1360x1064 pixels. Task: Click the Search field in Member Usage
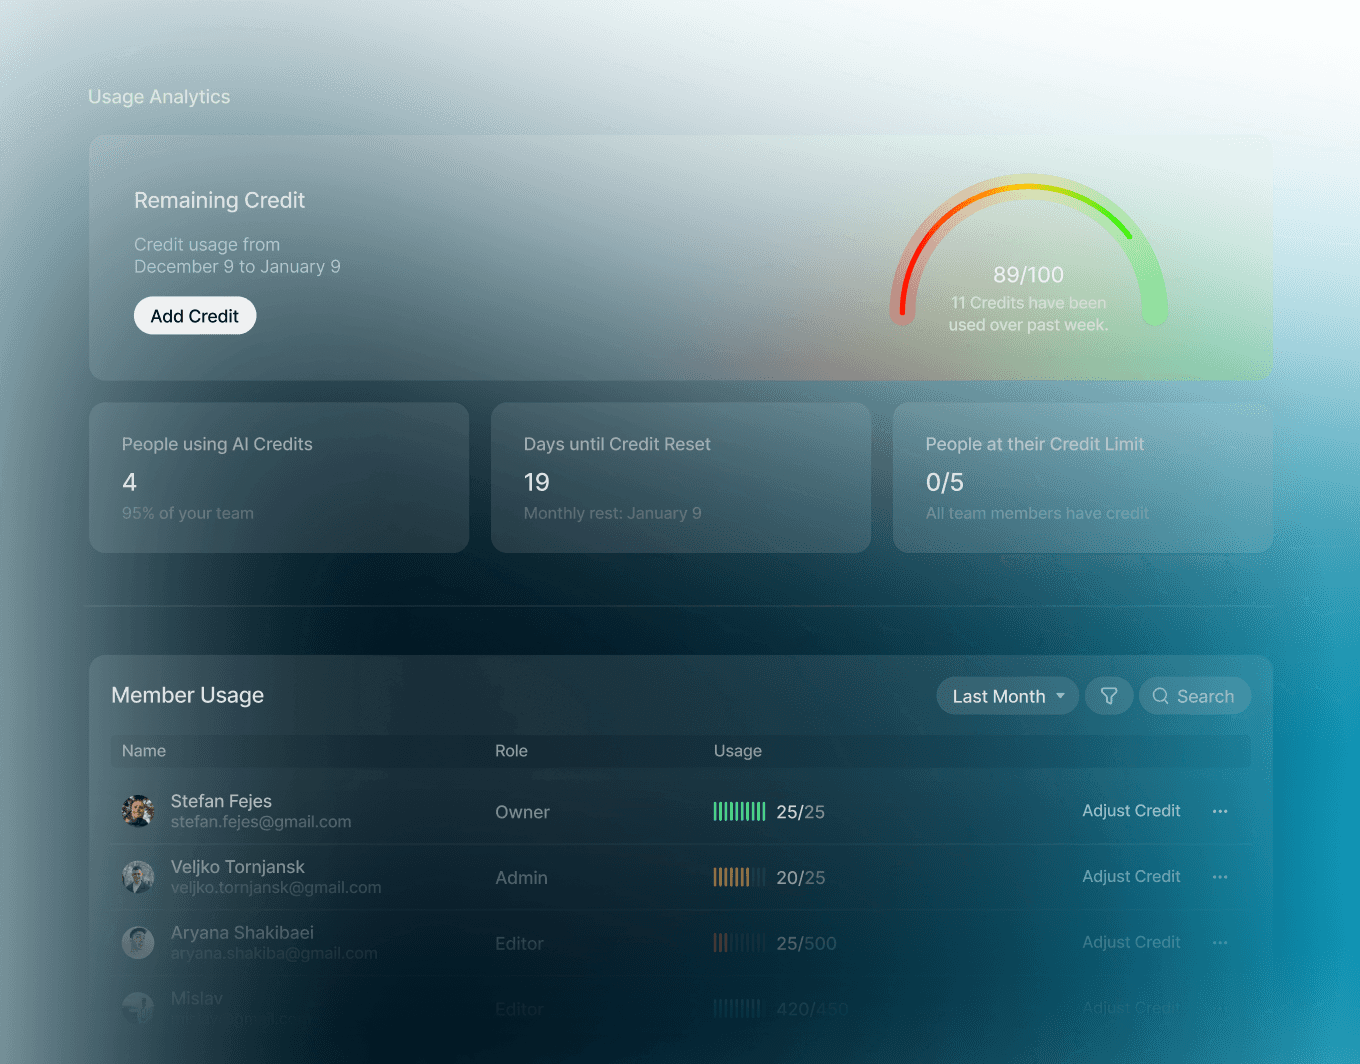pos(1194,696)
